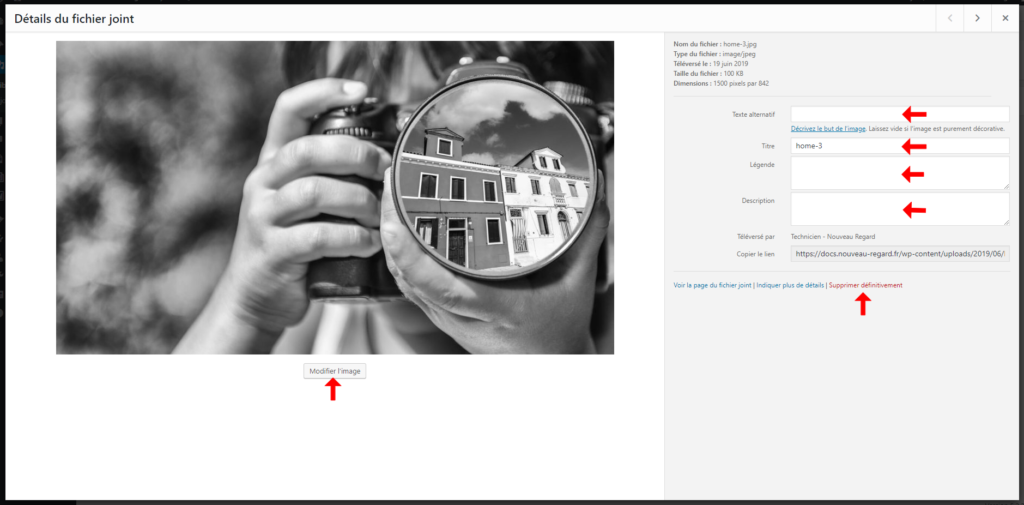Click the black and white camera image preview
This screenshot has height=505, width=1024.
pos(334,197)
